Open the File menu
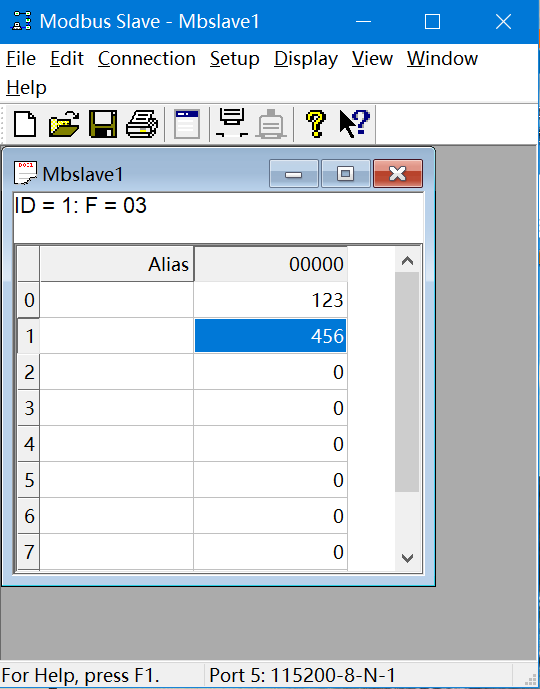The height and width of the screenshot is (689, 540). click(x=21, y=58)
